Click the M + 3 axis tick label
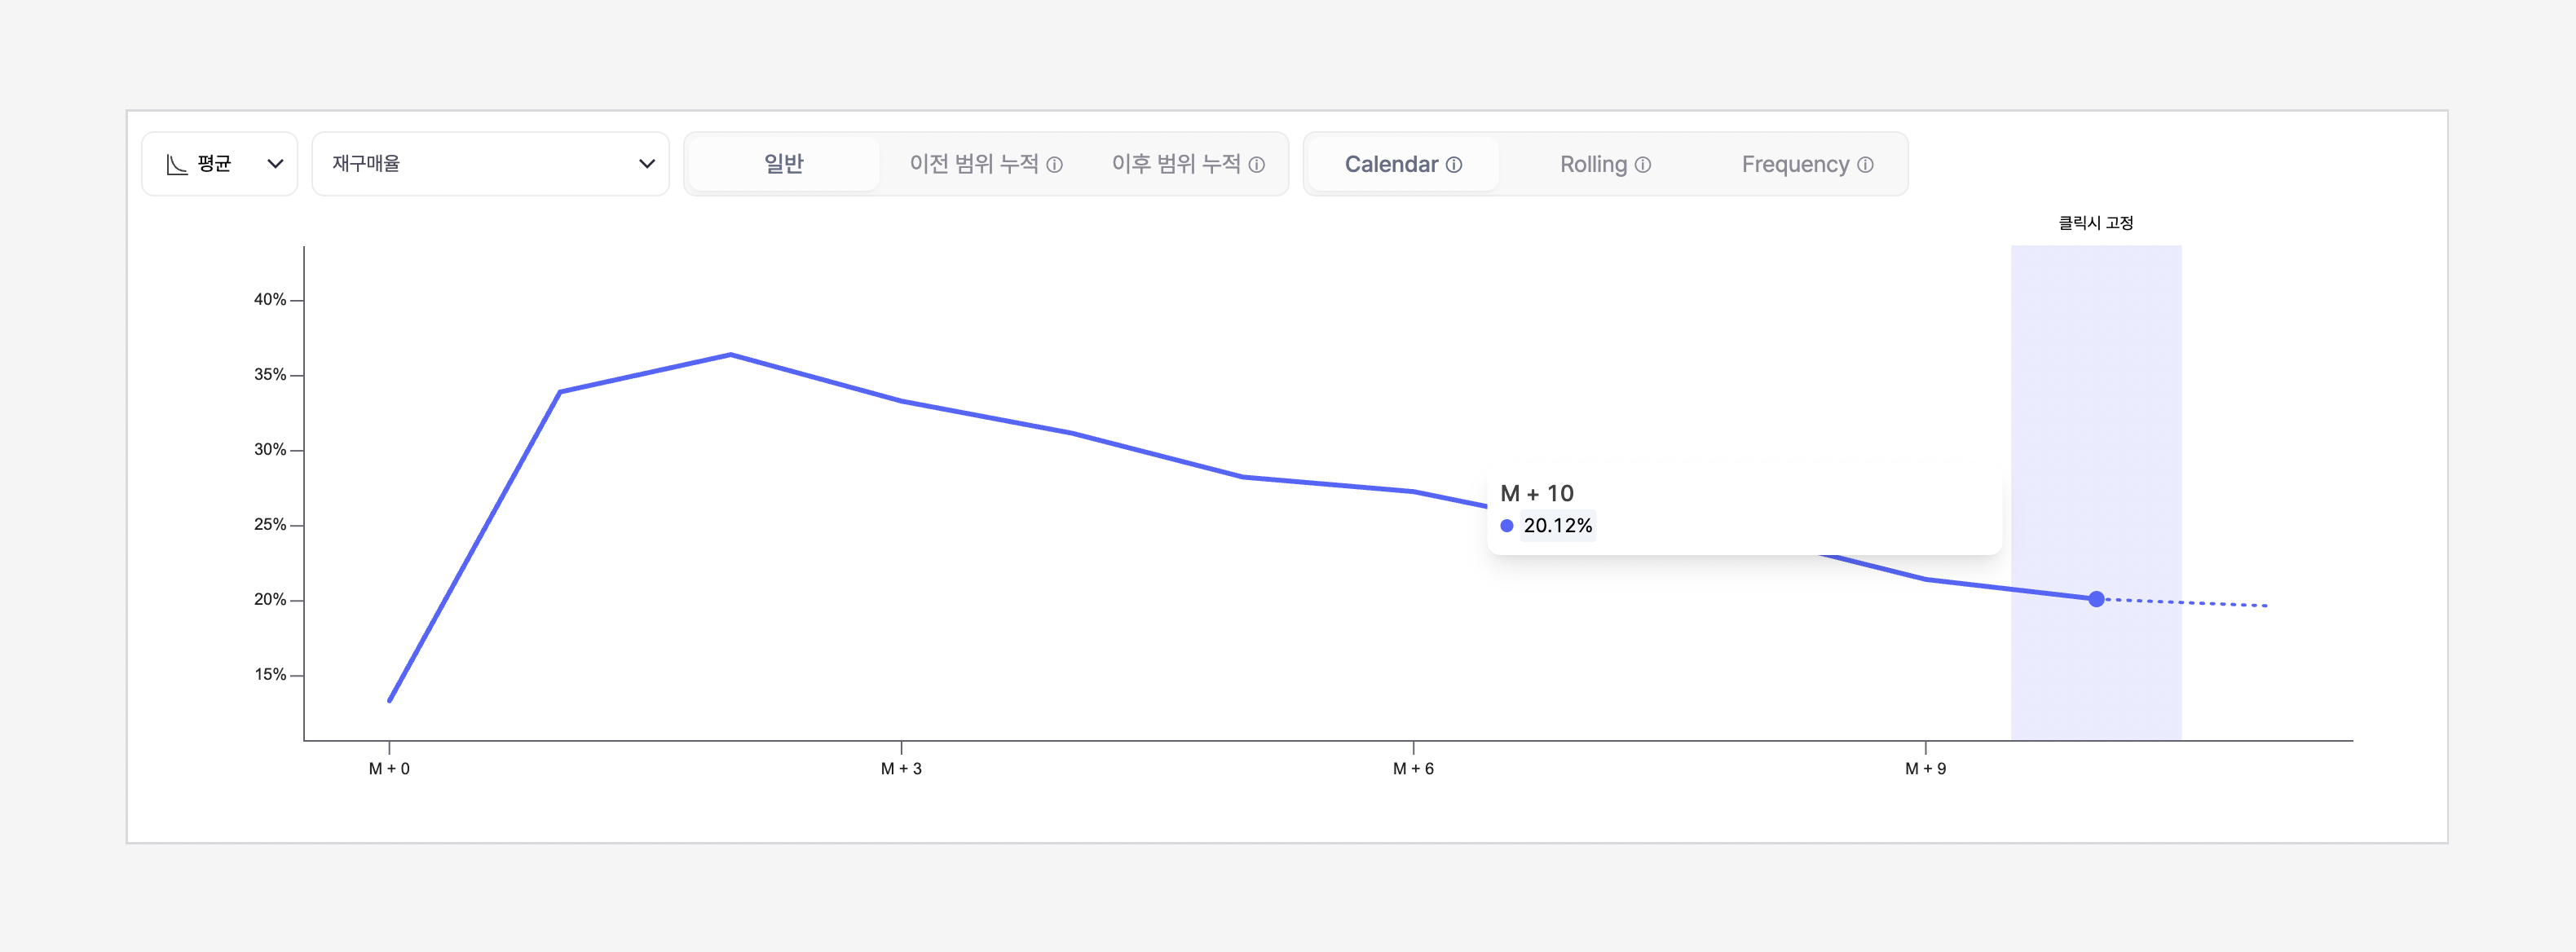The height and width of the screenshot is (952, 2576). [x=901, y=768]
